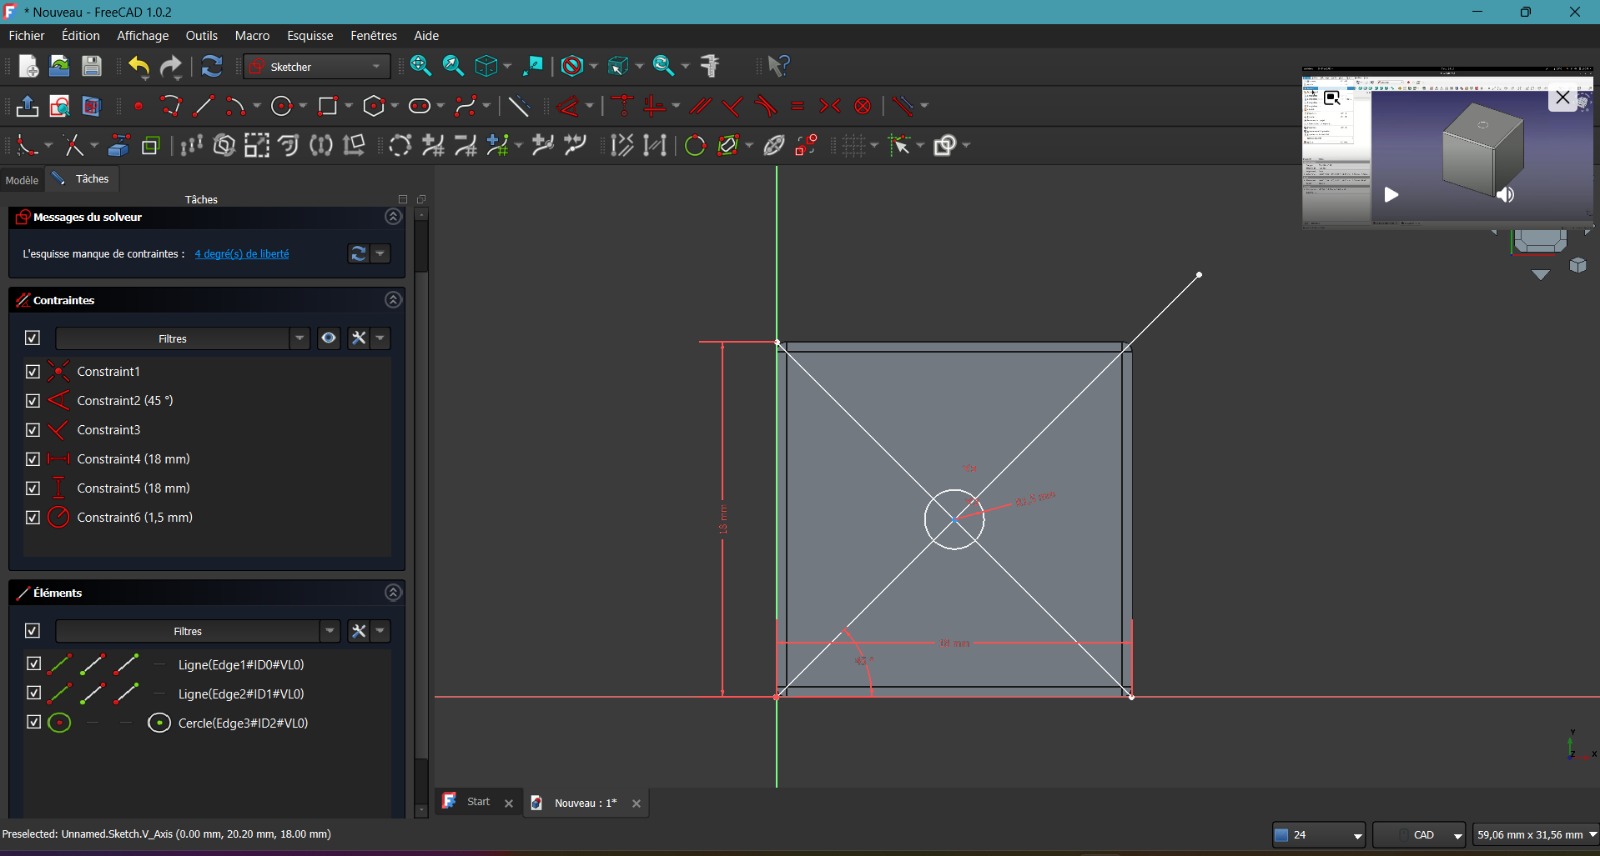Viewport: 1600px width, 856px height.
Task: Click the Leave Sketch icon
Action: pos(27,106)
